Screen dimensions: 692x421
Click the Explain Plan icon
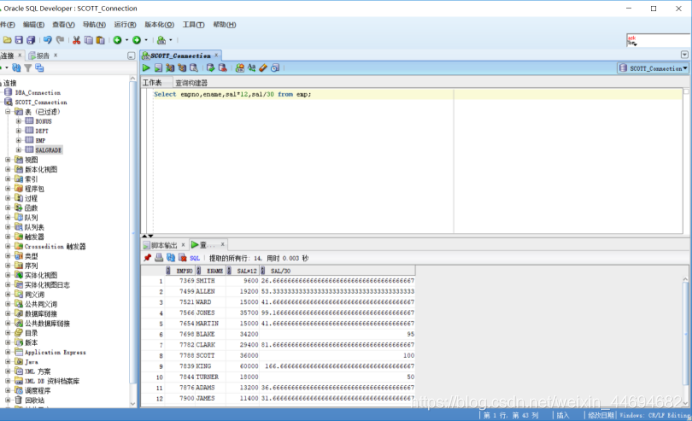tap(170, 68)
